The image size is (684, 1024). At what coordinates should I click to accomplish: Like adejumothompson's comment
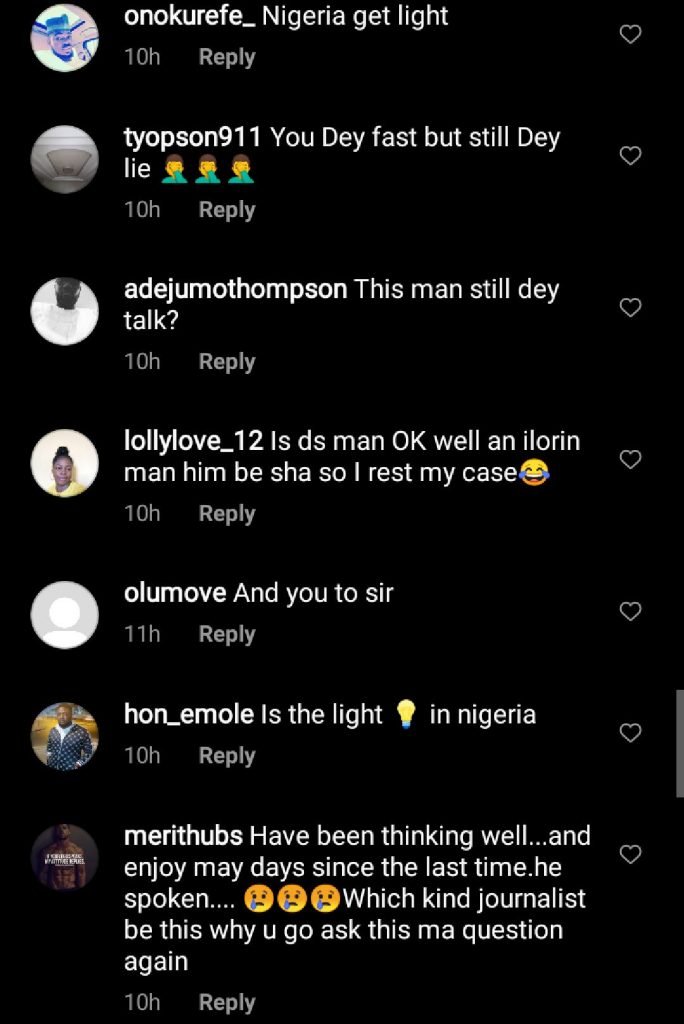coord(630,307)
